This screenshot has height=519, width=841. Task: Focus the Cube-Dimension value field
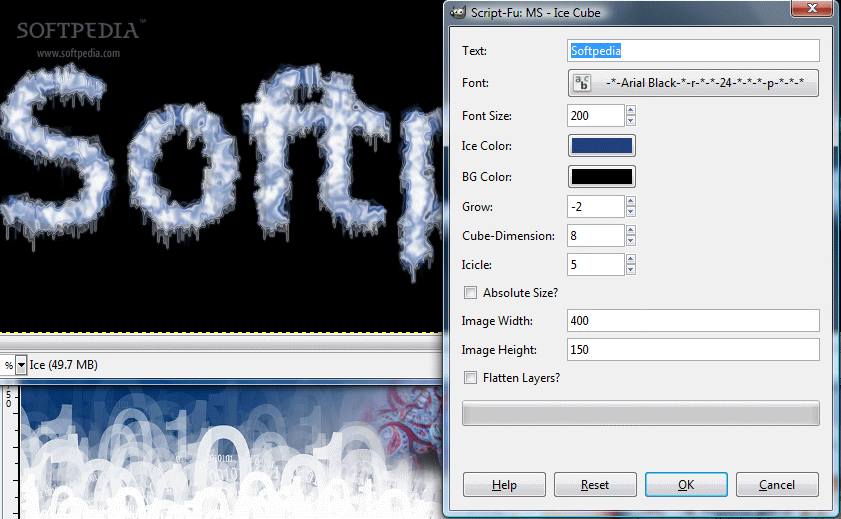[x=595, y=236]
